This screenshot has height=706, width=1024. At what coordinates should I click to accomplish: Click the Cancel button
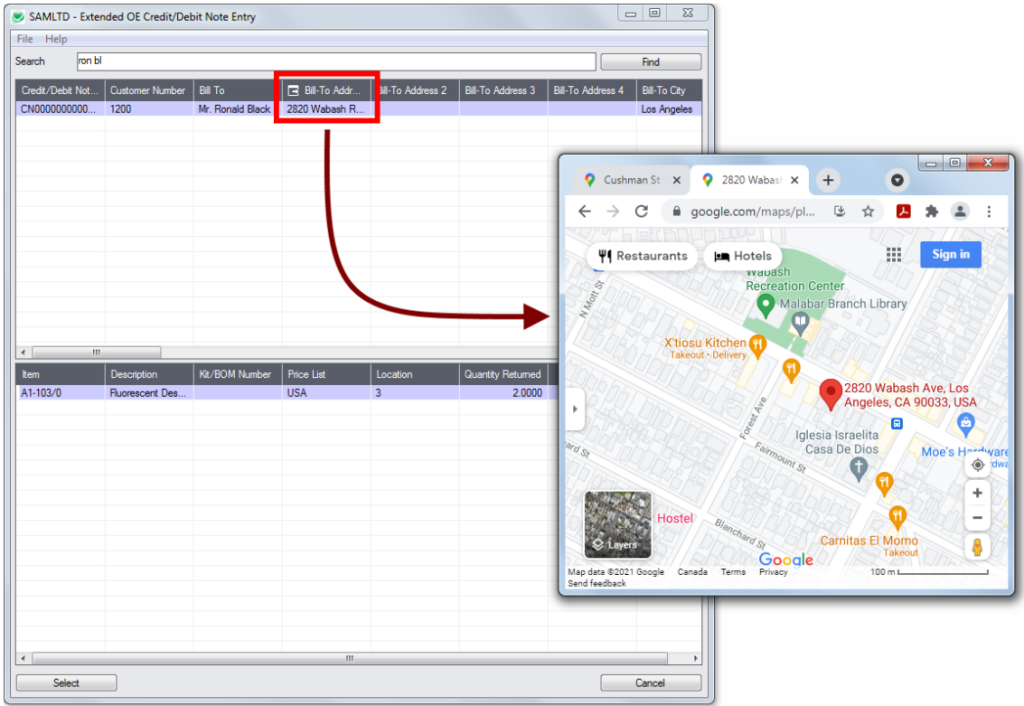point(650,683)
